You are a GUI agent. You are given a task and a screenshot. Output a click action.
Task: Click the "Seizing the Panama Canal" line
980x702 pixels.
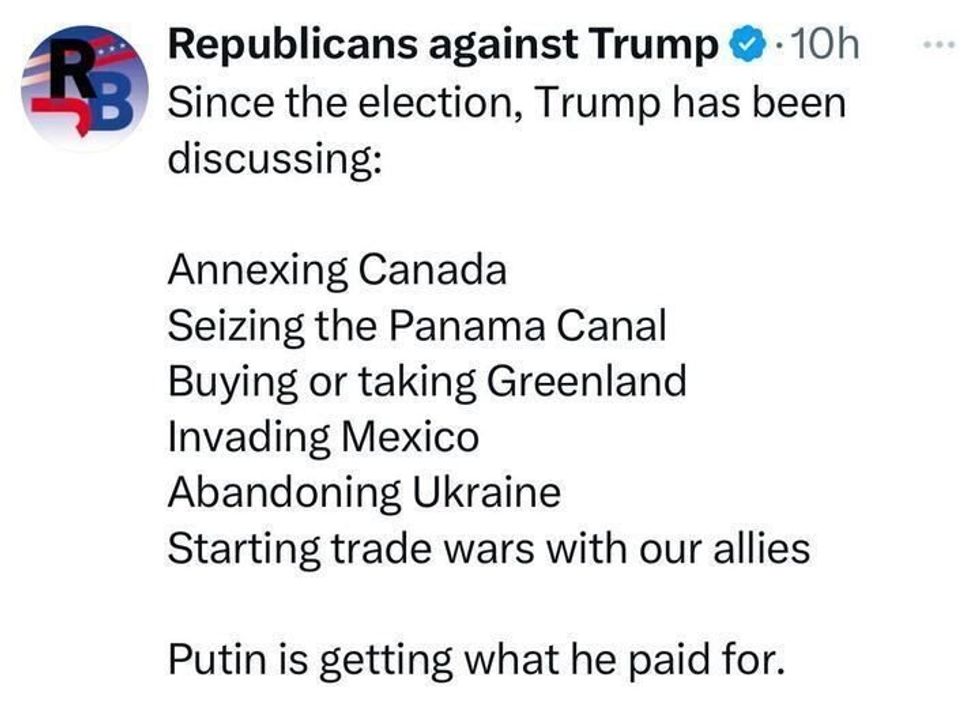pyautogui.click(x=416, y=326)
